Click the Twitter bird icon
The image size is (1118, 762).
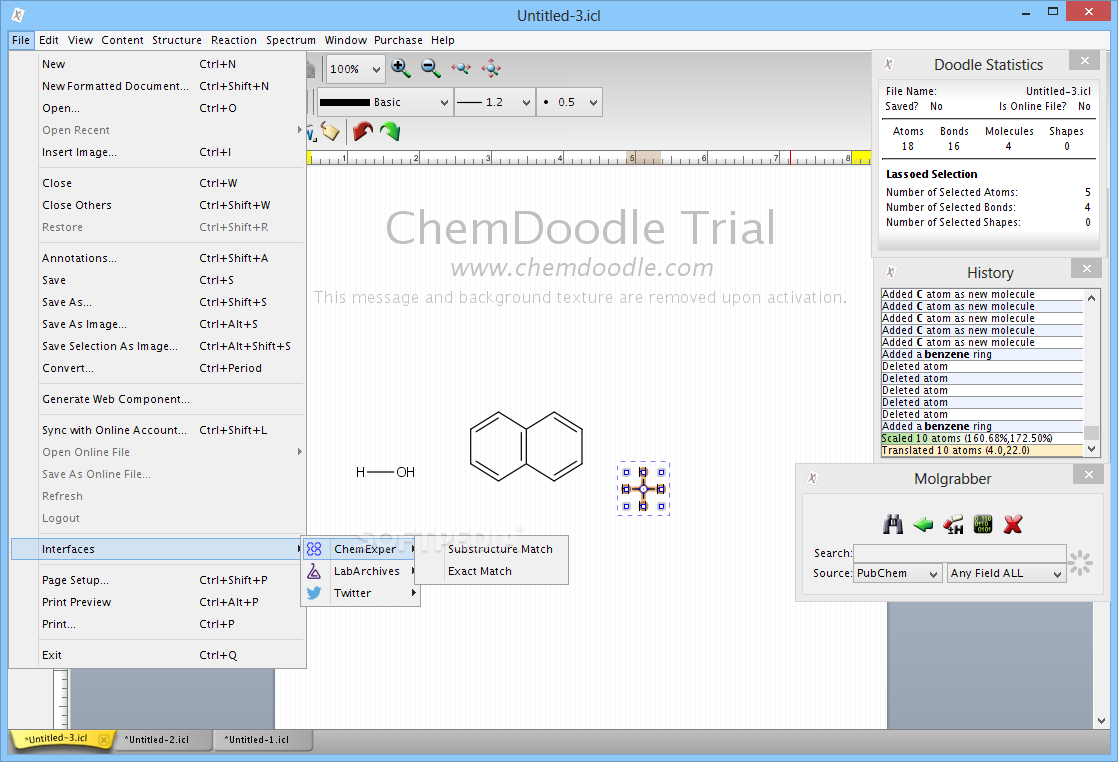coord(314,593)
